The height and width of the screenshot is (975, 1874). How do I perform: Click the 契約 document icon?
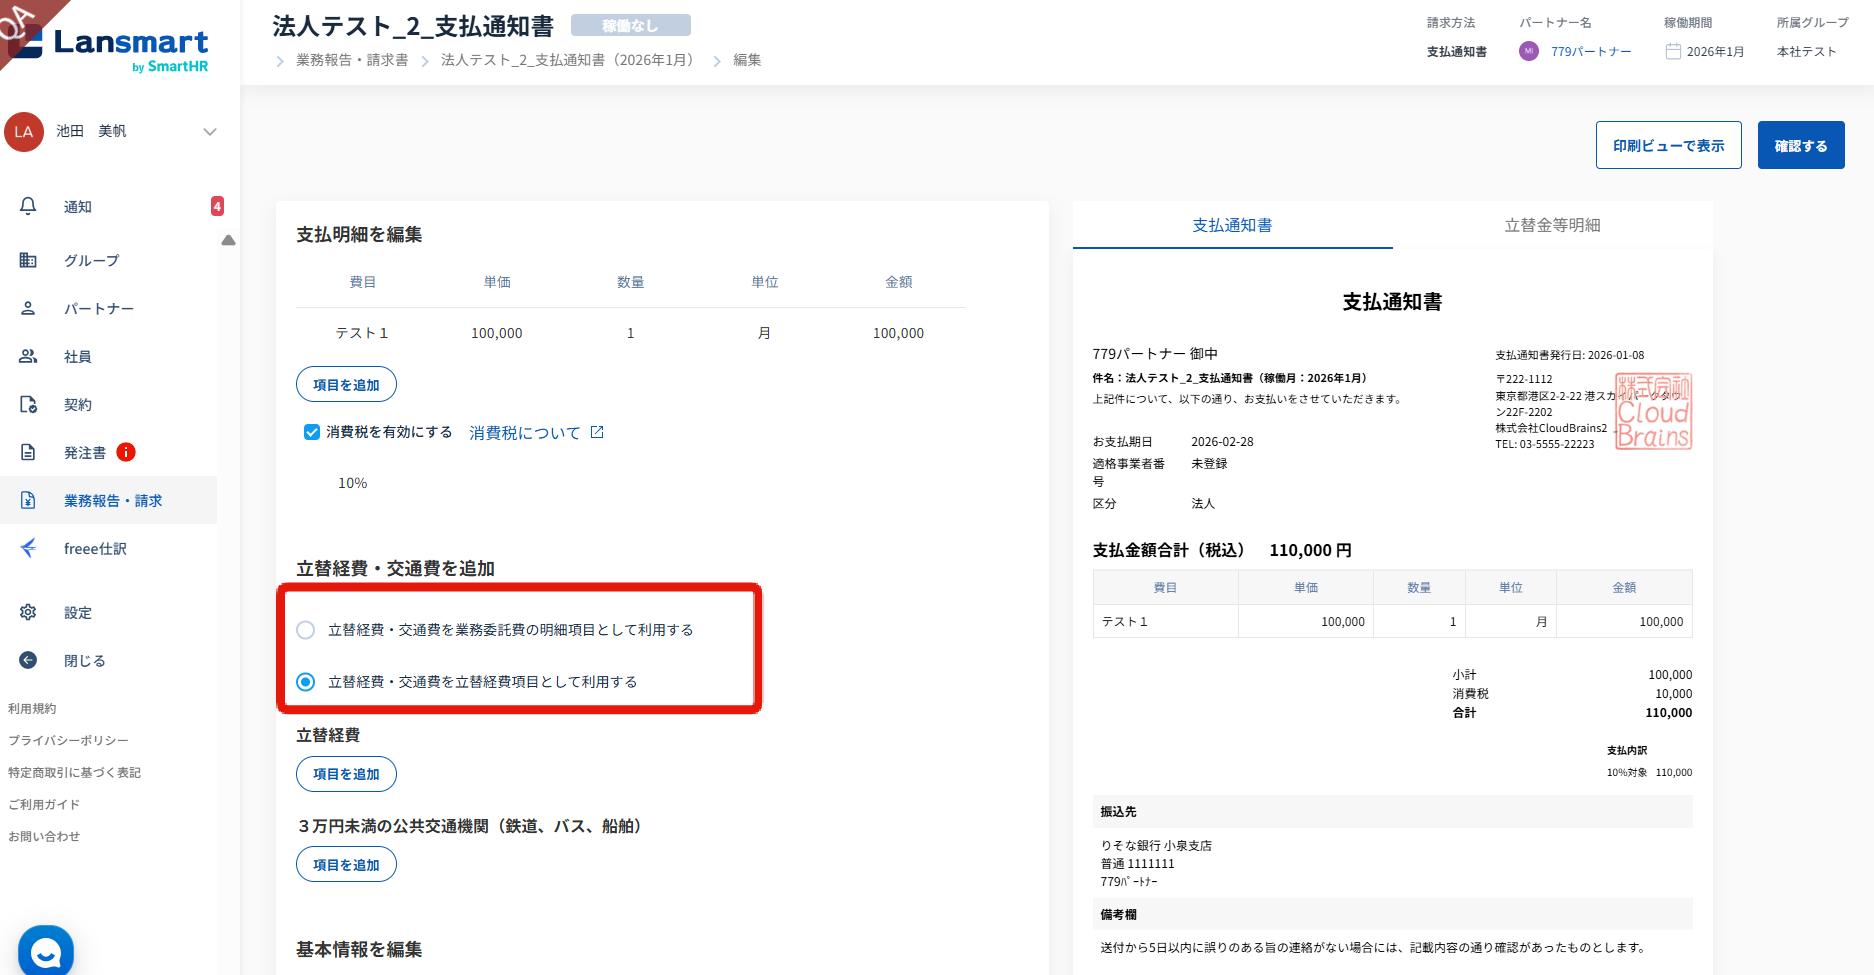[x=28, y=404]
